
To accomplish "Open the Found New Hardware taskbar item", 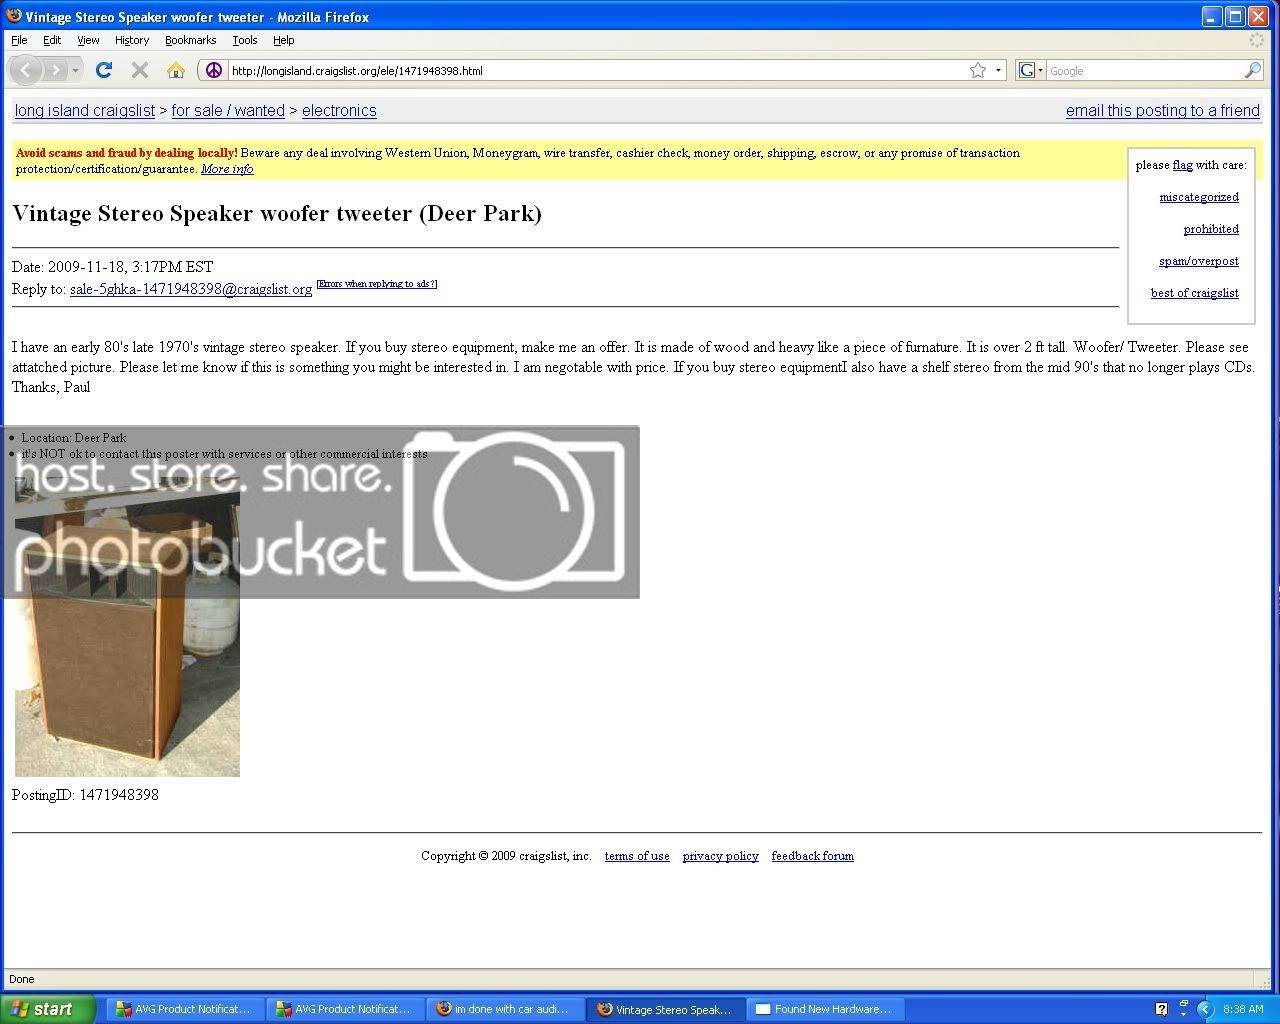I will click(826, 1009).
